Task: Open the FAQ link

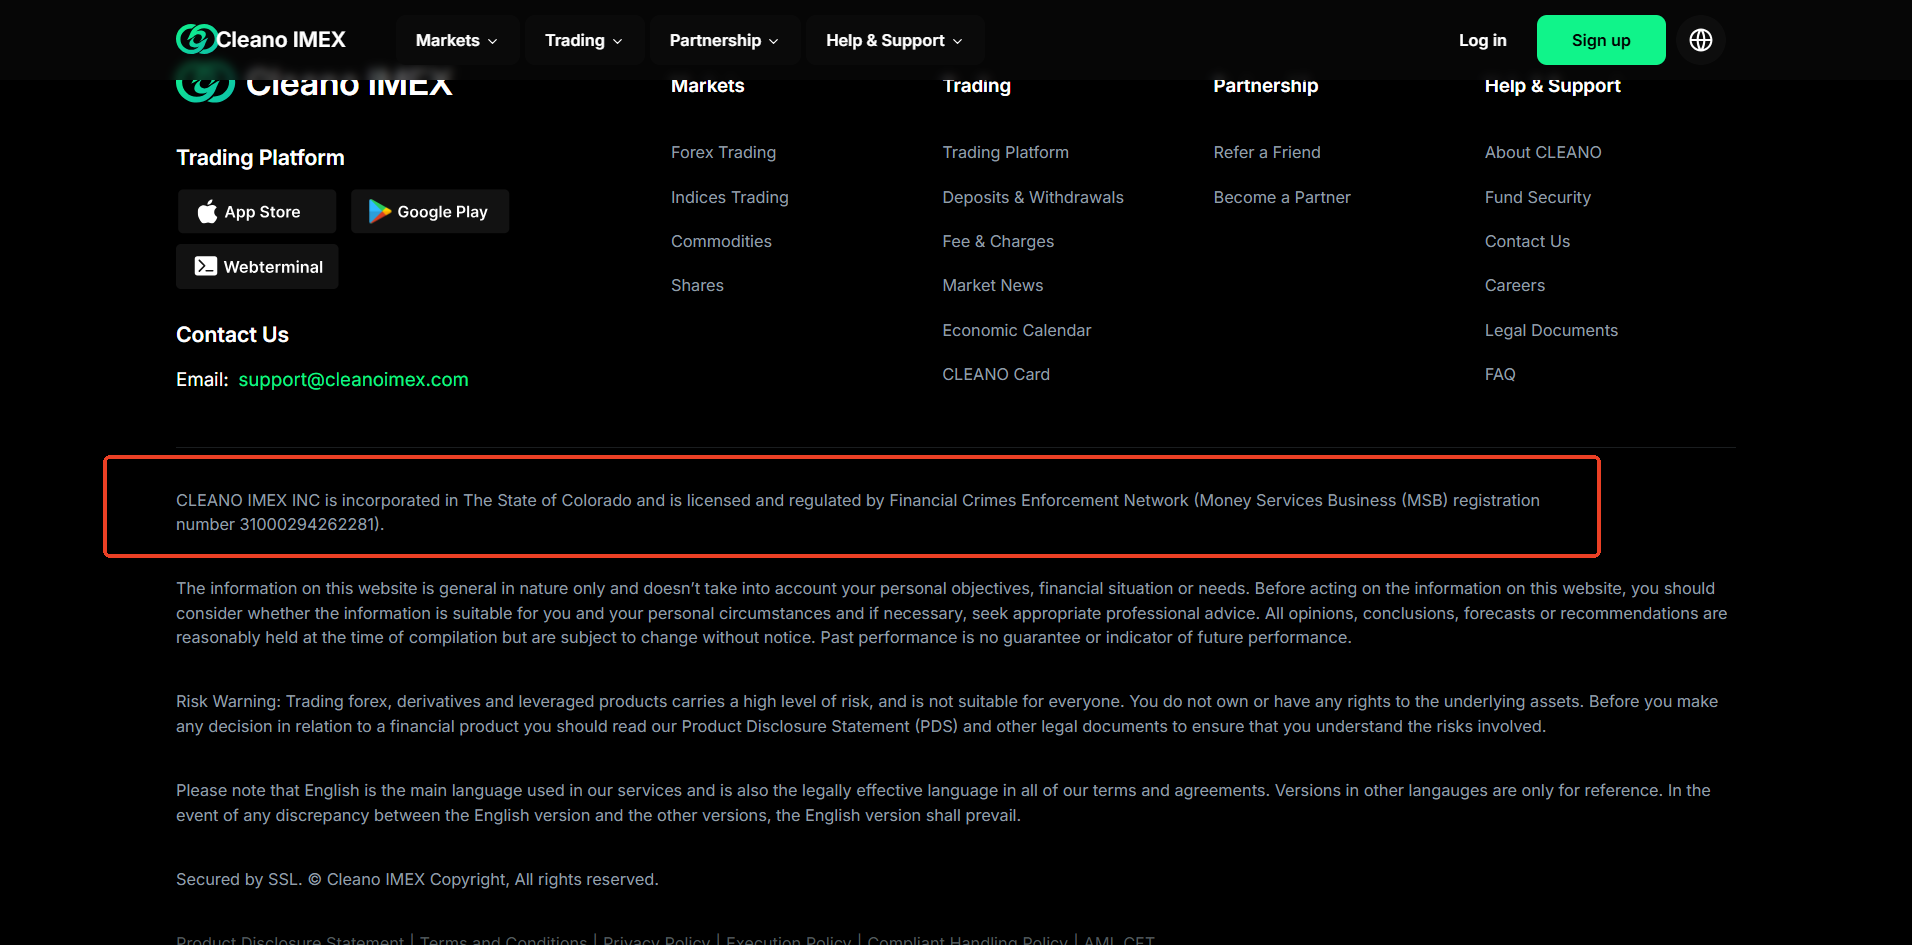Action: point(1500,374)
